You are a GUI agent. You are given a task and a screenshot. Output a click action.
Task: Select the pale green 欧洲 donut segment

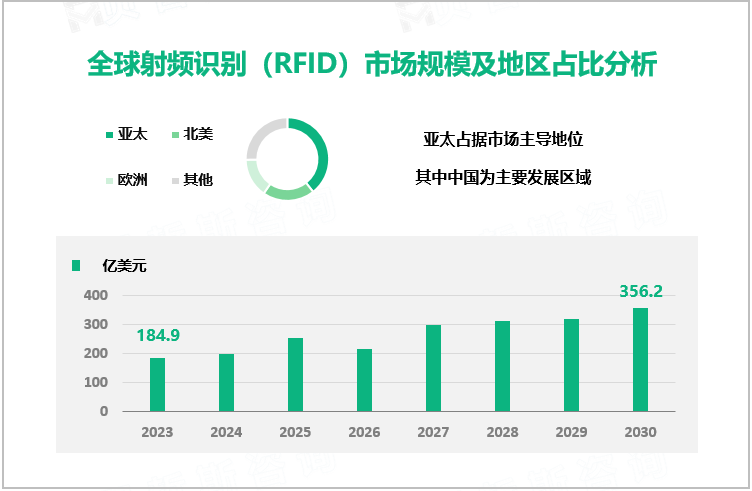pyautogui.click(x=256, y=176)
